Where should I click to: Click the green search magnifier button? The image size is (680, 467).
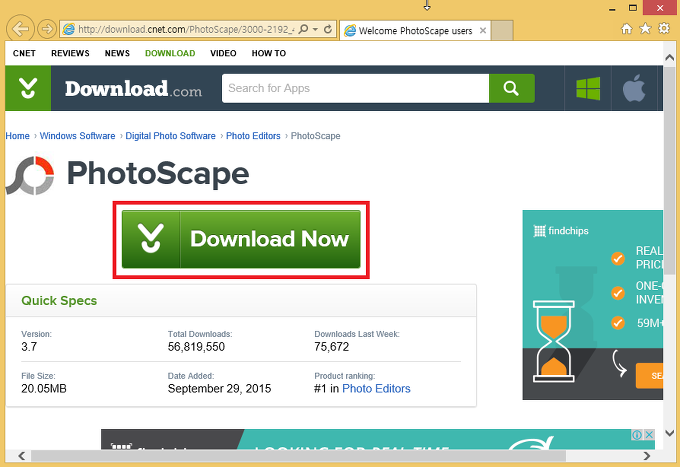512,88
